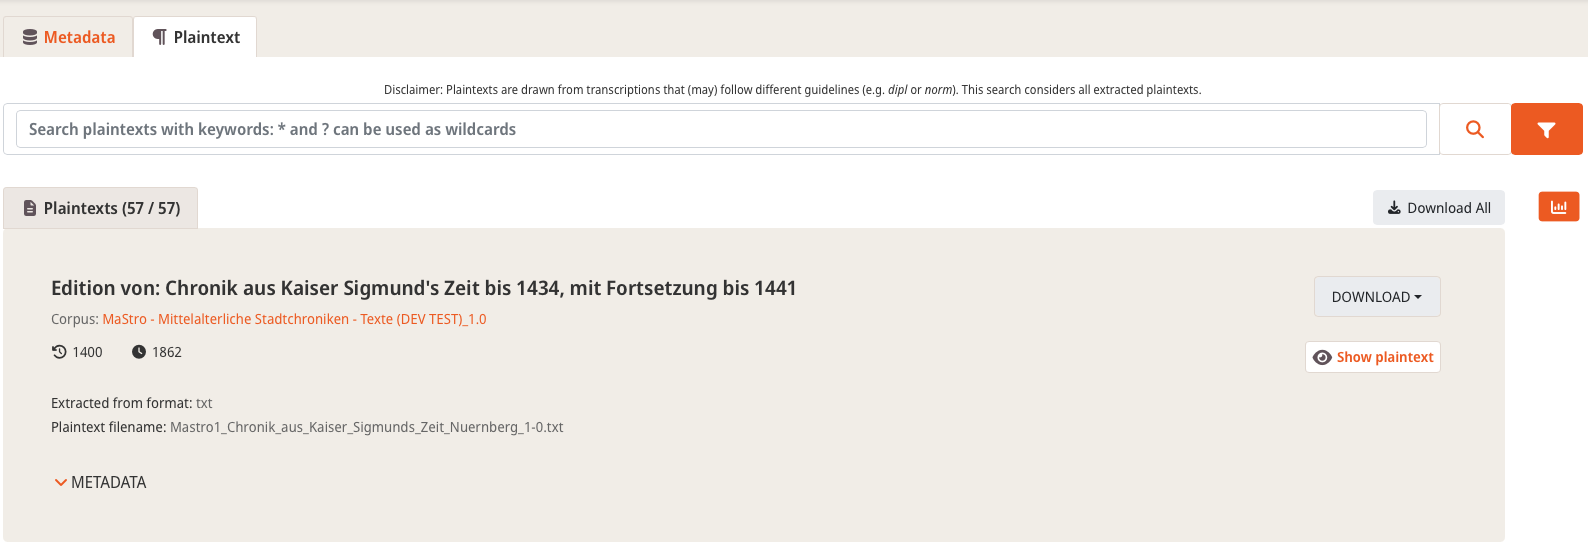Click the history clock icon beside 1400
Screen dimensions: 1588x549
coord(59,352)
